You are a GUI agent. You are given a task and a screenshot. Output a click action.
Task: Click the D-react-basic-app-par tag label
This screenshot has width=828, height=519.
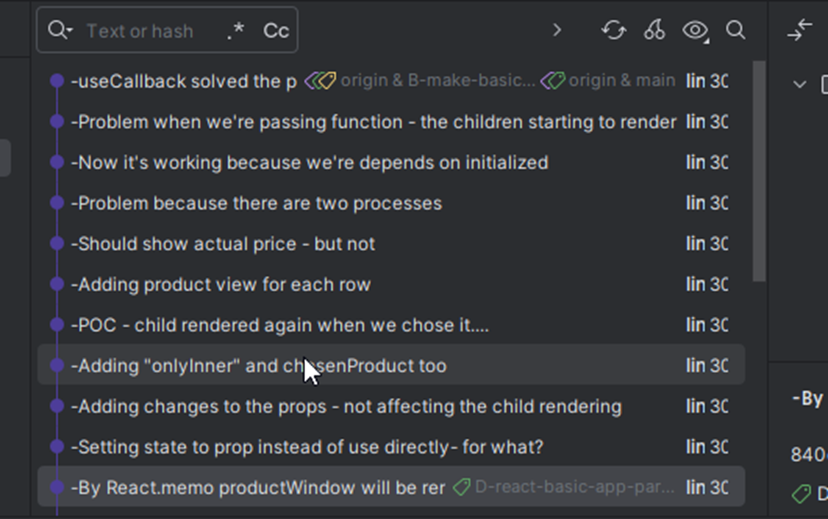tap(564, 487)
